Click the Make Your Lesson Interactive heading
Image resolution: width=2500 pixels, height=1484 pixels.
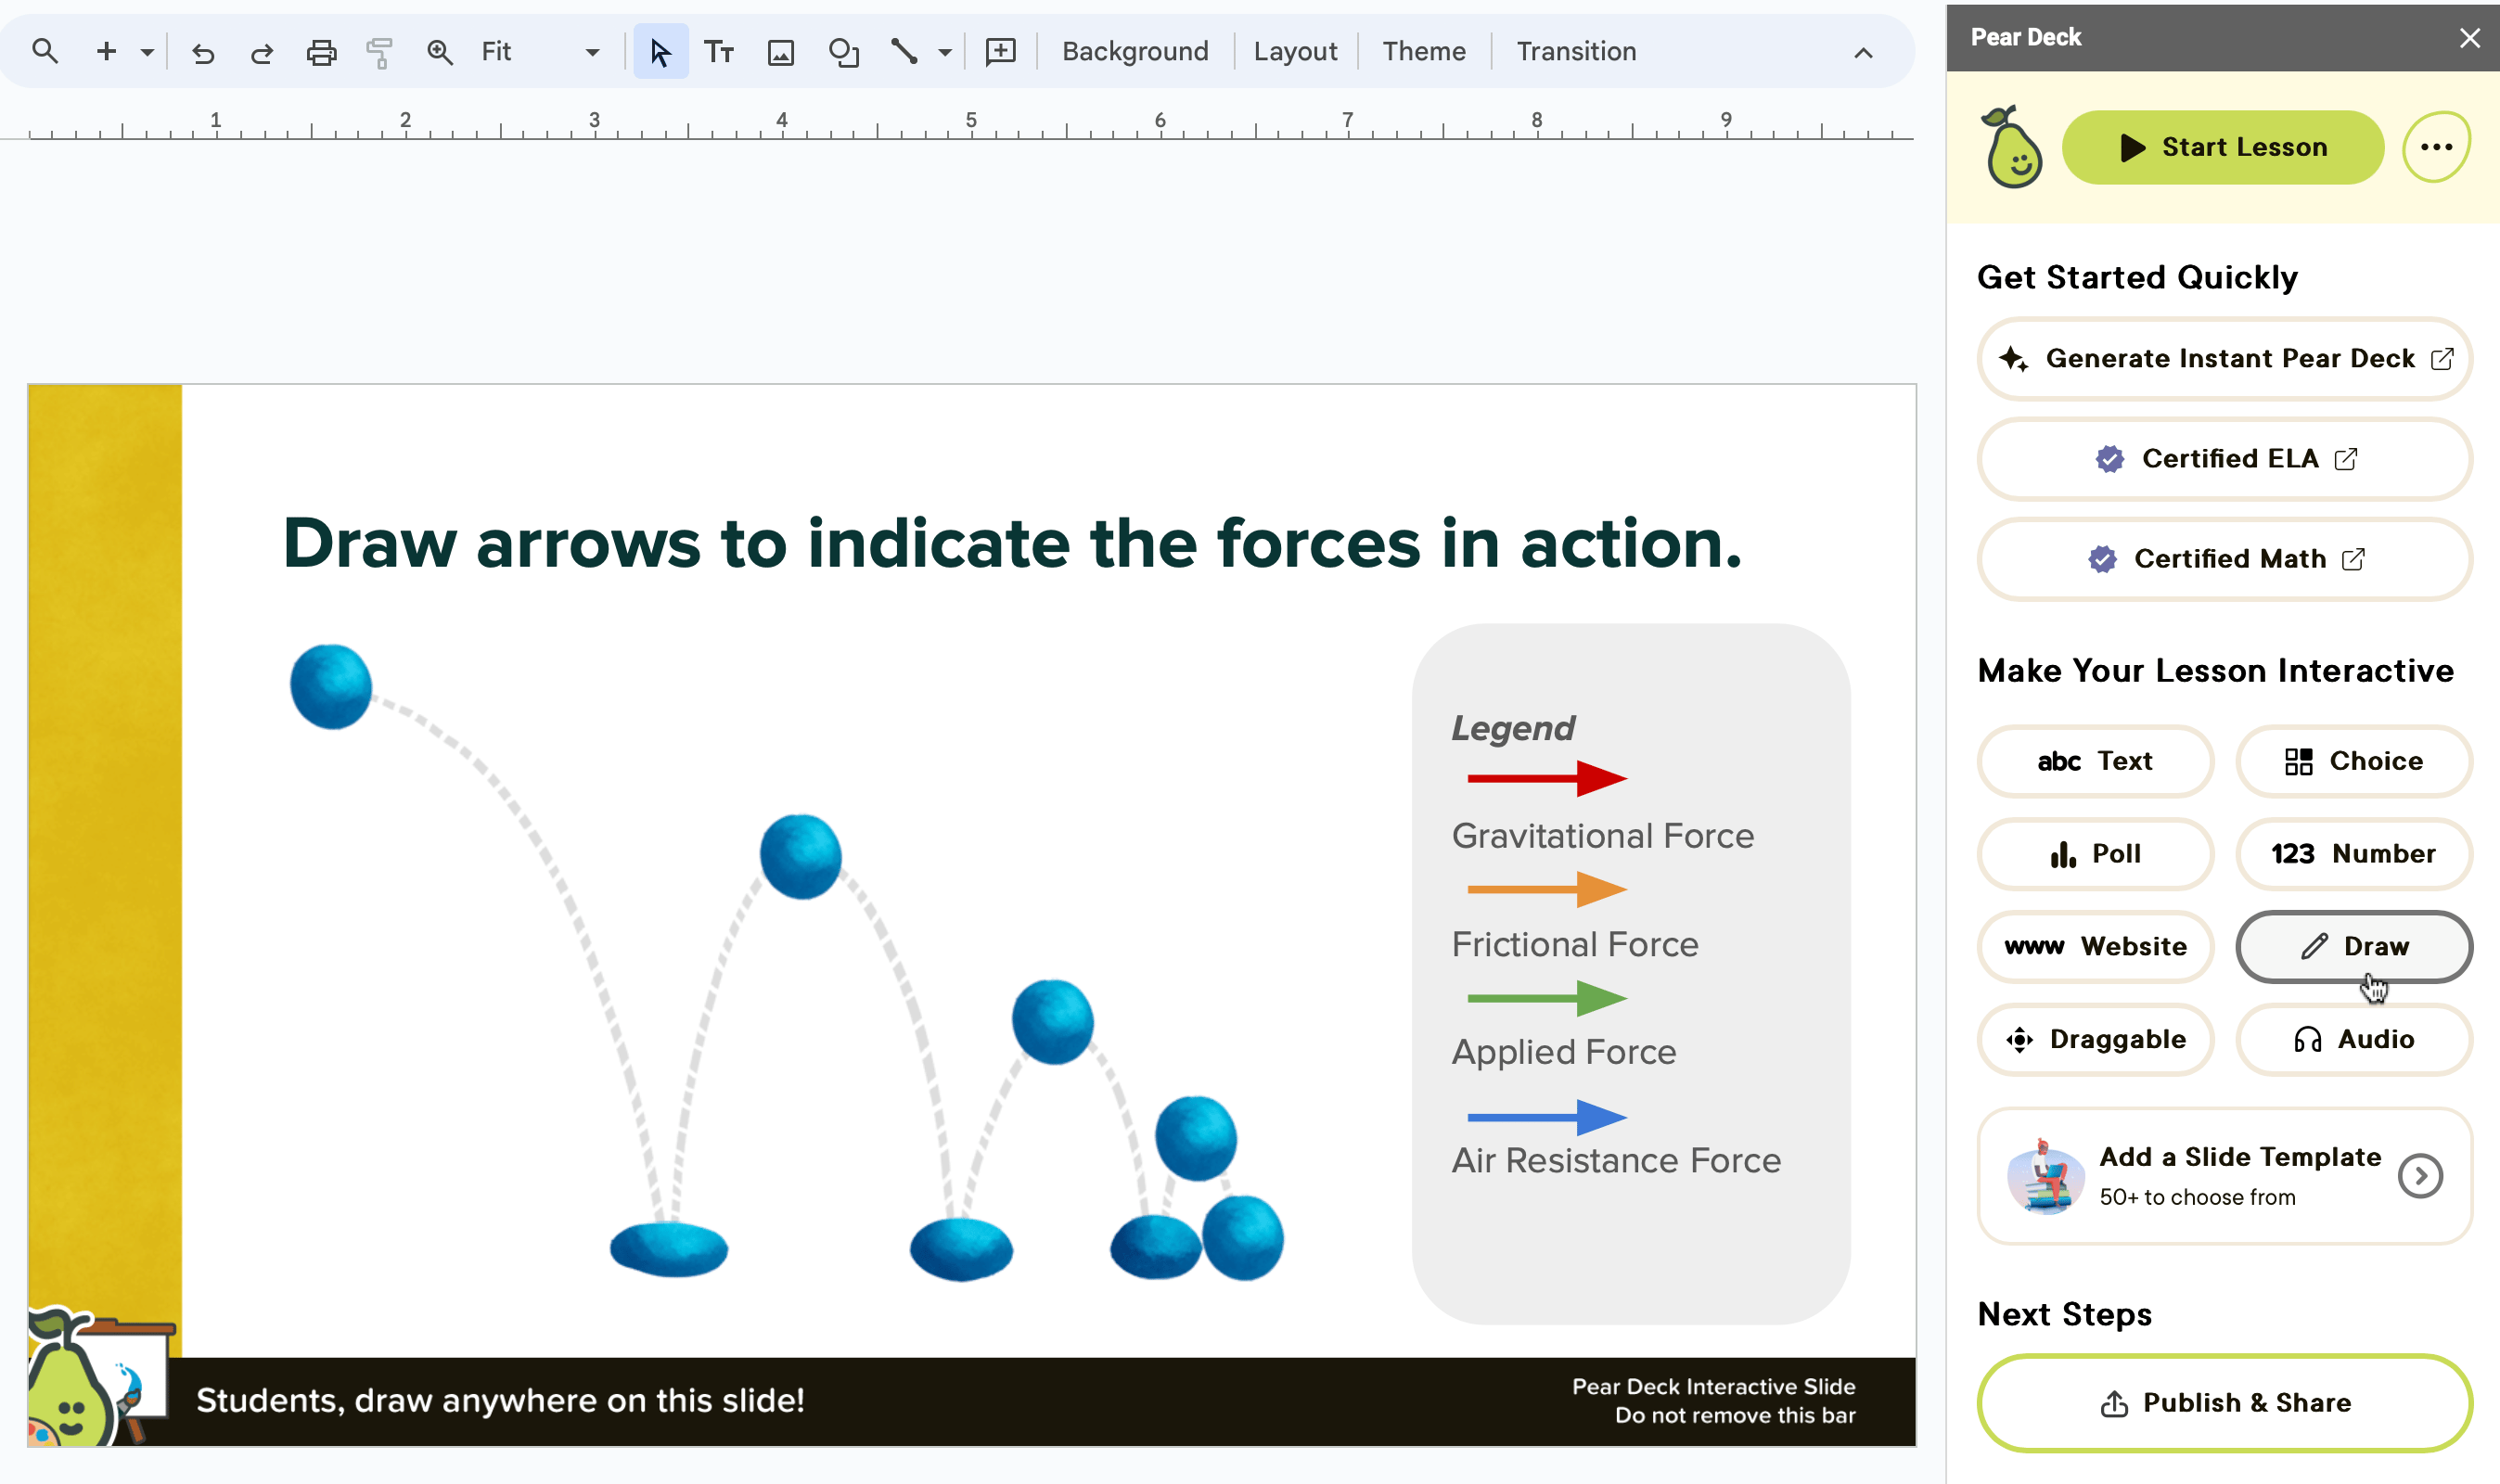pos(2215,670)
